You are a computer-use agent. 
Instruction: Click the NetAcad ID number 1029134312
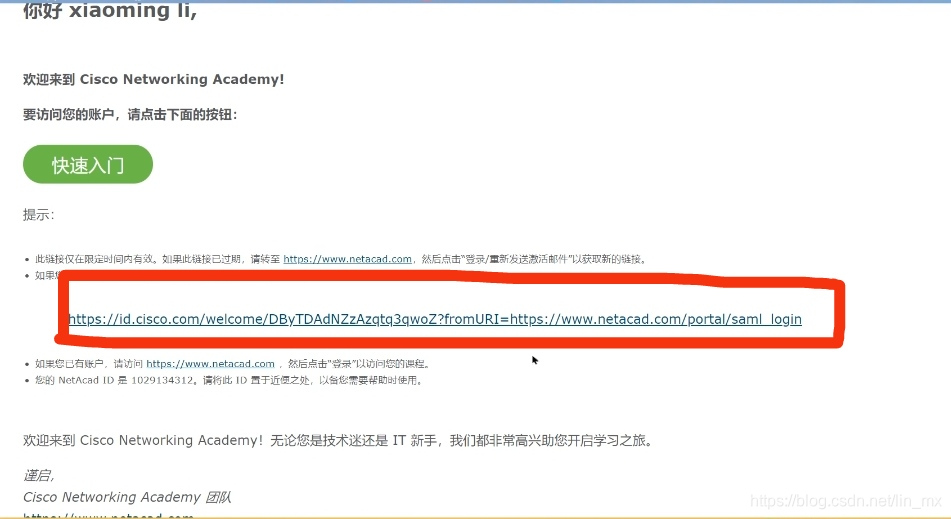[162, 380]
